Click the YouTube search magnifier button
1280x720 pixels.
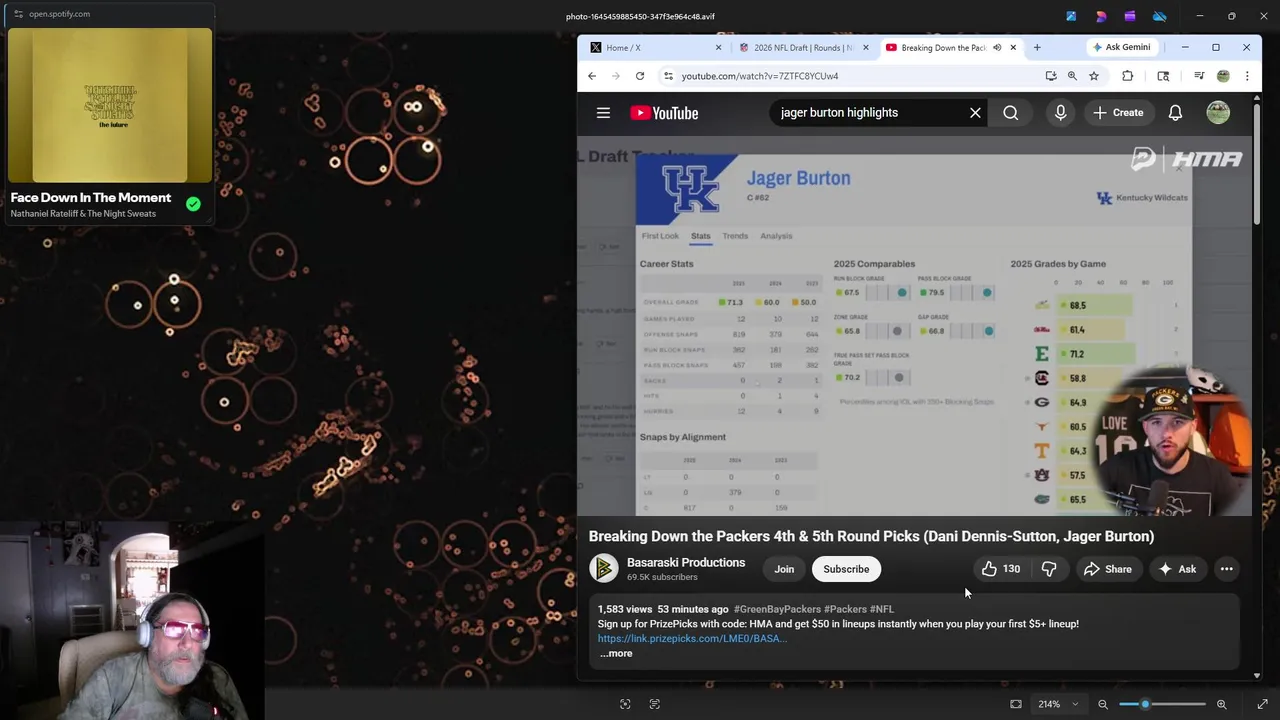point(1011,113)
